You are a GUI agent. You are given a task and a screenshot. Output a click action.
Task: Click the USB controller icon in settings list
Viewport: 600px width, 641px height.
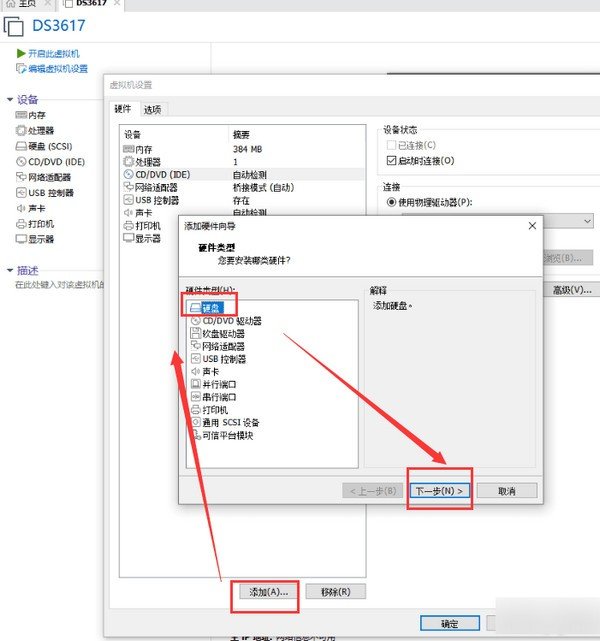point(128,200)
